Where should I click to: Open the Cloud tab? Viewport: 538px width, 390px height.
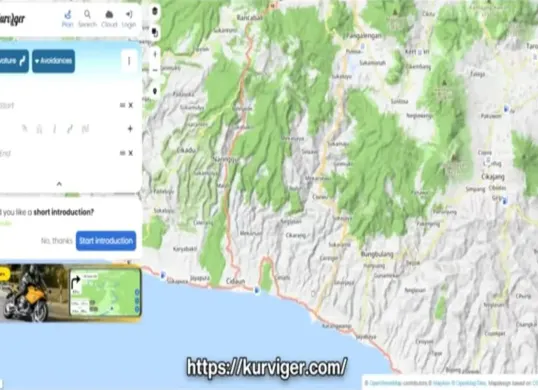(109, 19)
